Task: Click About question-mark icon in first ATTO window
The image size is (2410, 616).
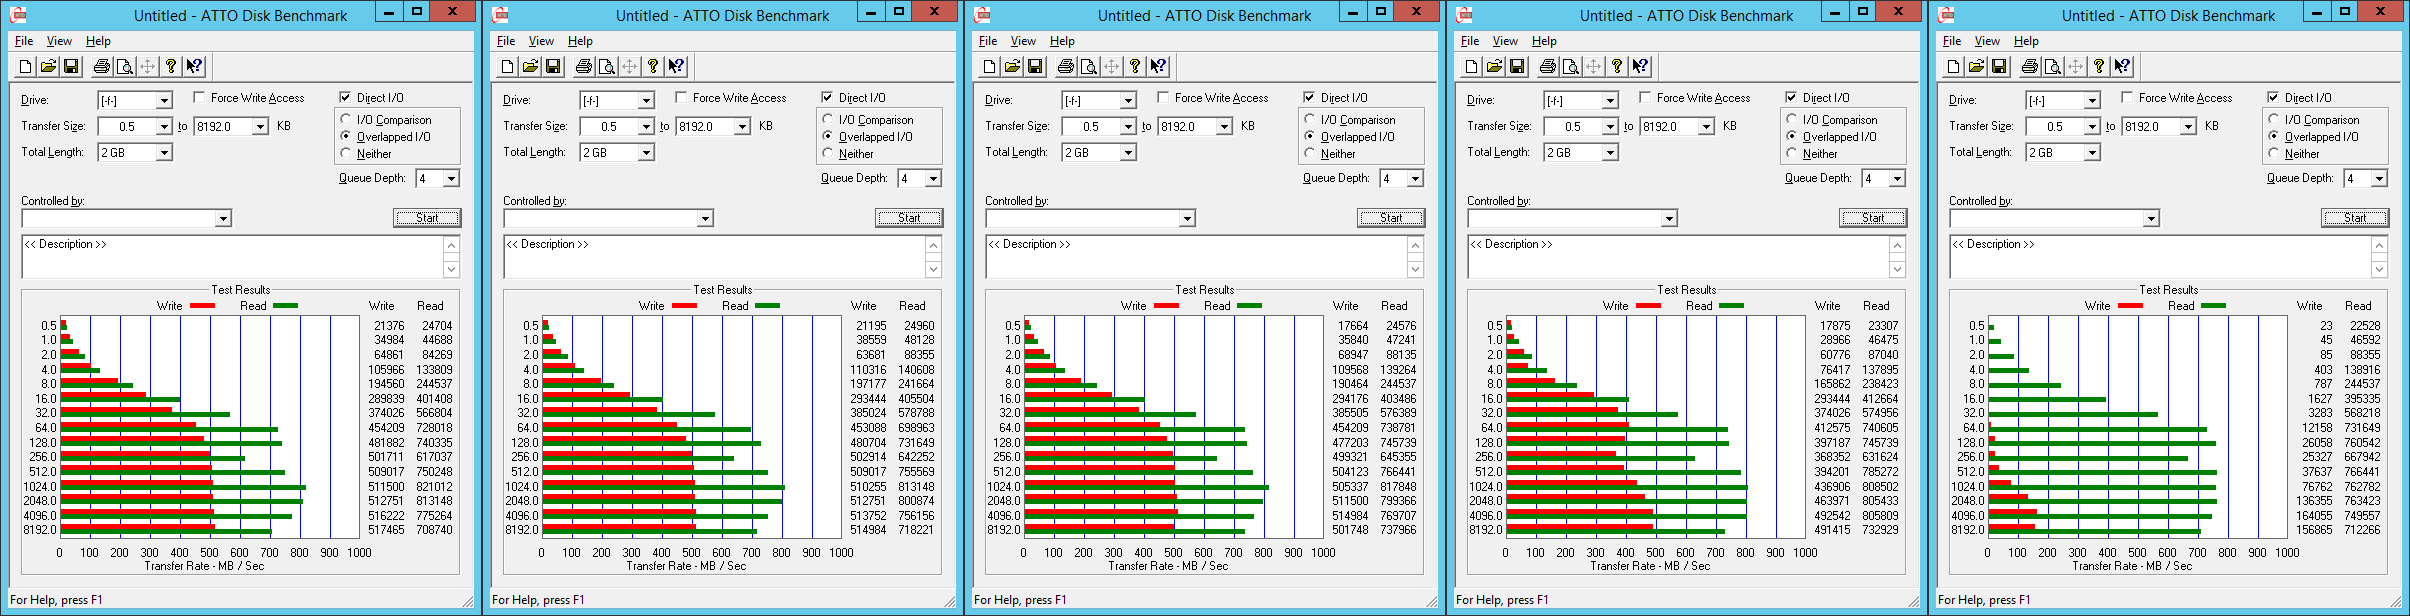Action: click(171, 66)
